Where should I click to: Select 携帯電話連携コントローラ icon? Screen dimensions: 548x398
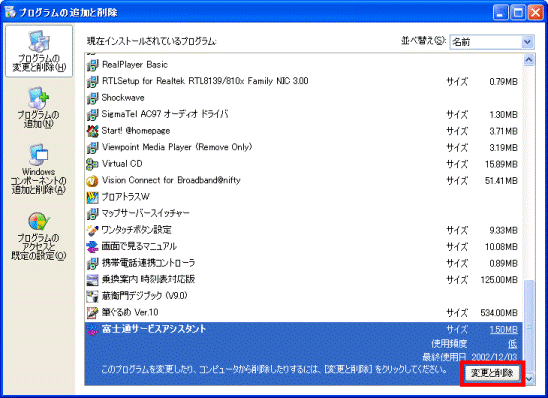point(93,263)
